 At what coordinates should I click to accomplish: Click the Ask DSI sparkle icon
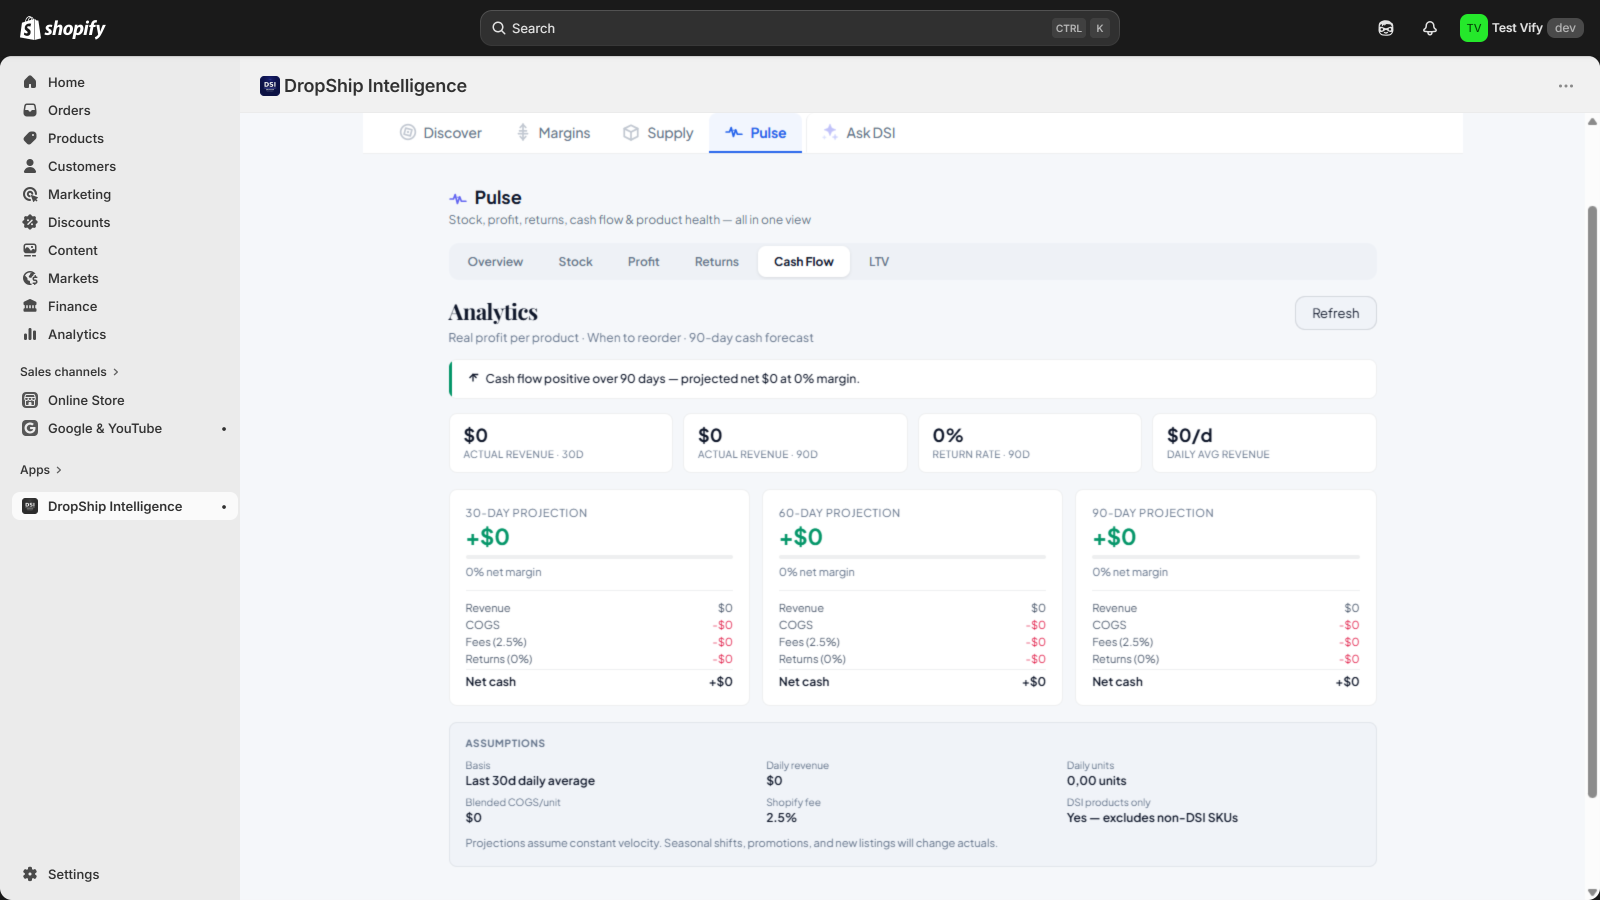(830, 132)
